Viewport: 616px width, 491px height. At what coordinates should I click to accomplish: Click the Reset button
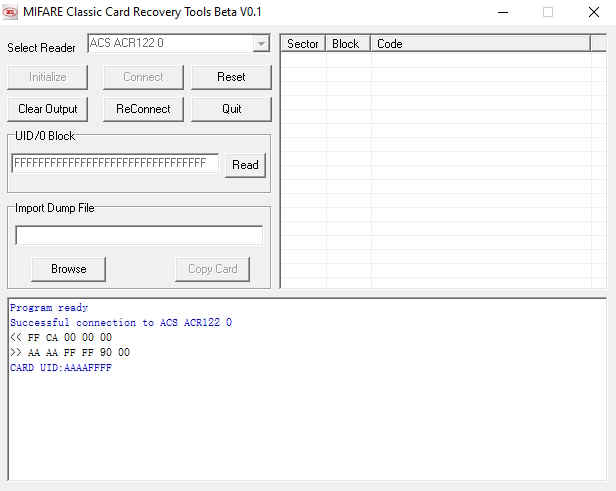tap(231, 77)
